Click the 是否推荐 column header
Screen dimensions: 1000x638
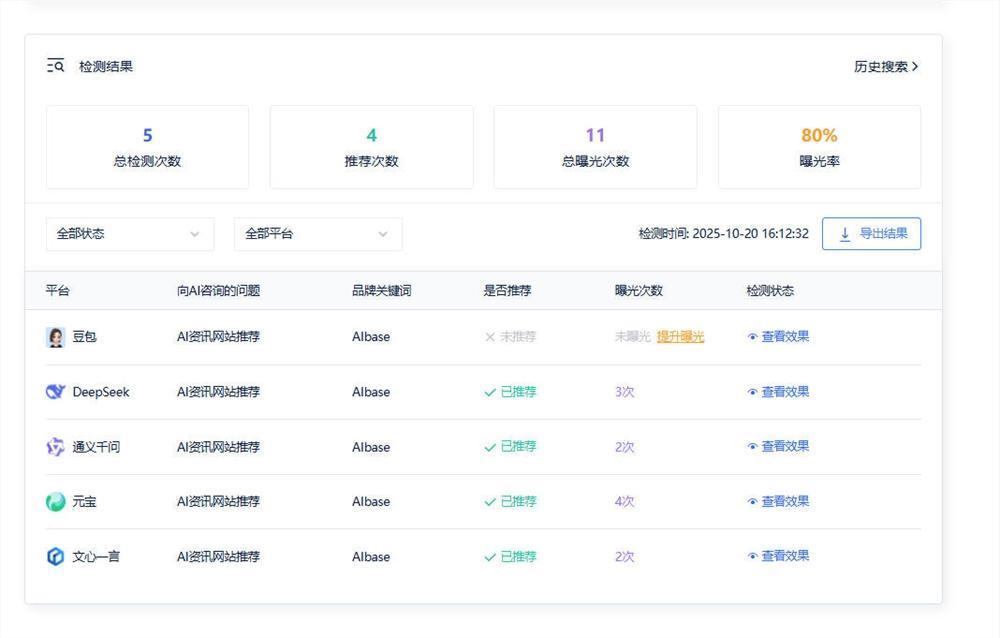click(507, 291)
